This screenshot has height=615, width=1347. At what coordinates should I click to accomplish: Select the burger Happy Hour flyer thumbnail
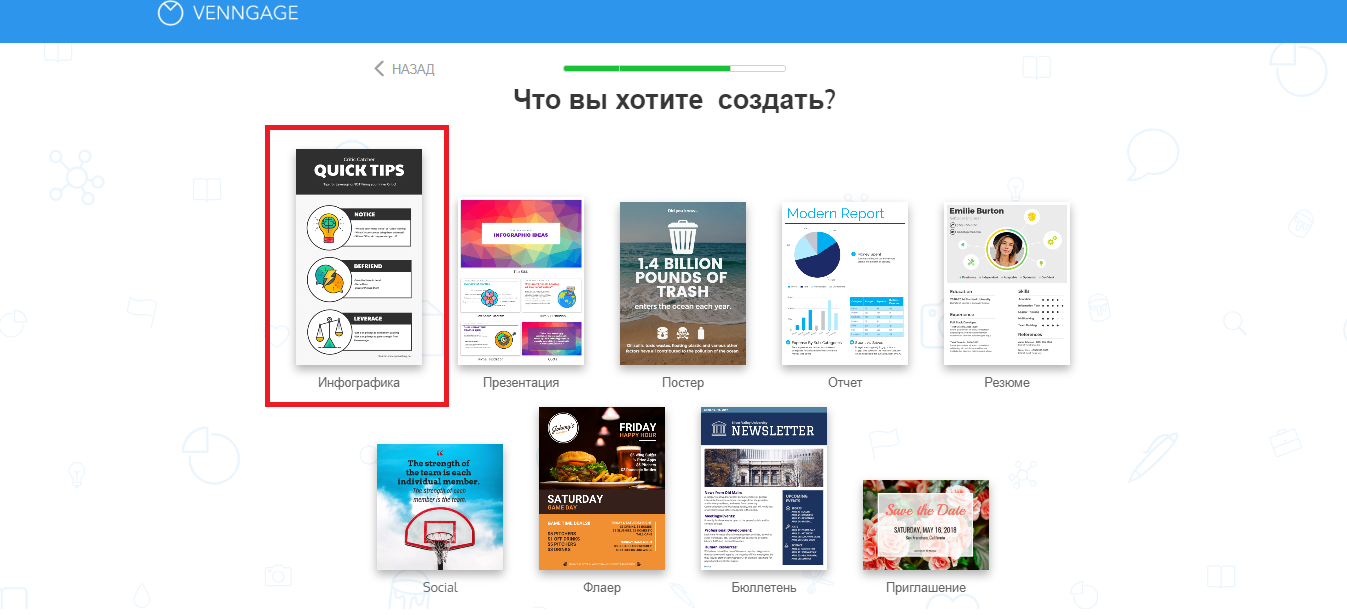pyautogui.click(x=602, y=488)
